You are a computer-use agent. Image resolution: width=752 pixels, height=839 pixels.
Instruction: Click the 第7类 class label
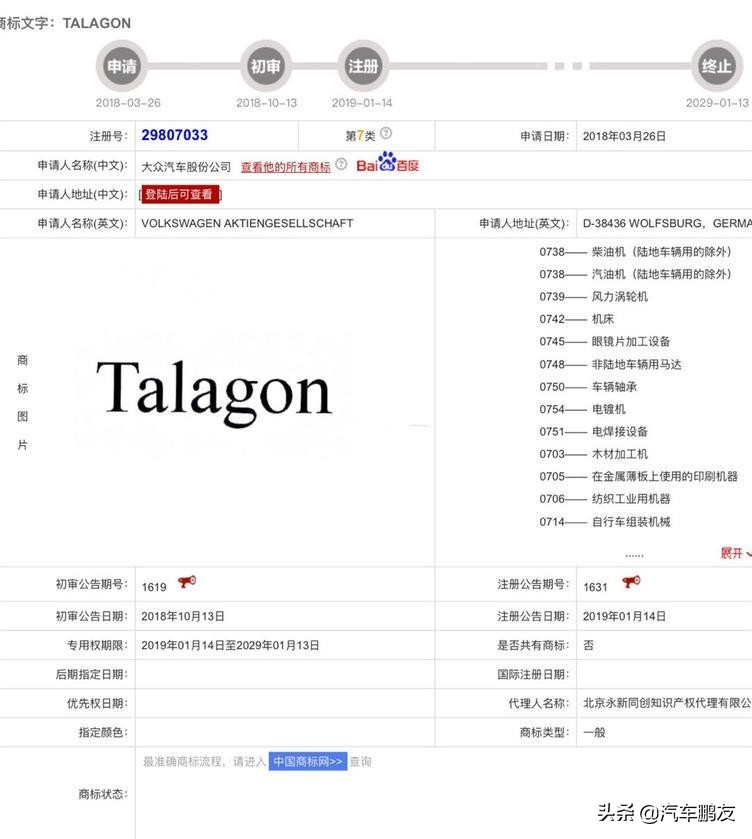click(x=360, y=136)
